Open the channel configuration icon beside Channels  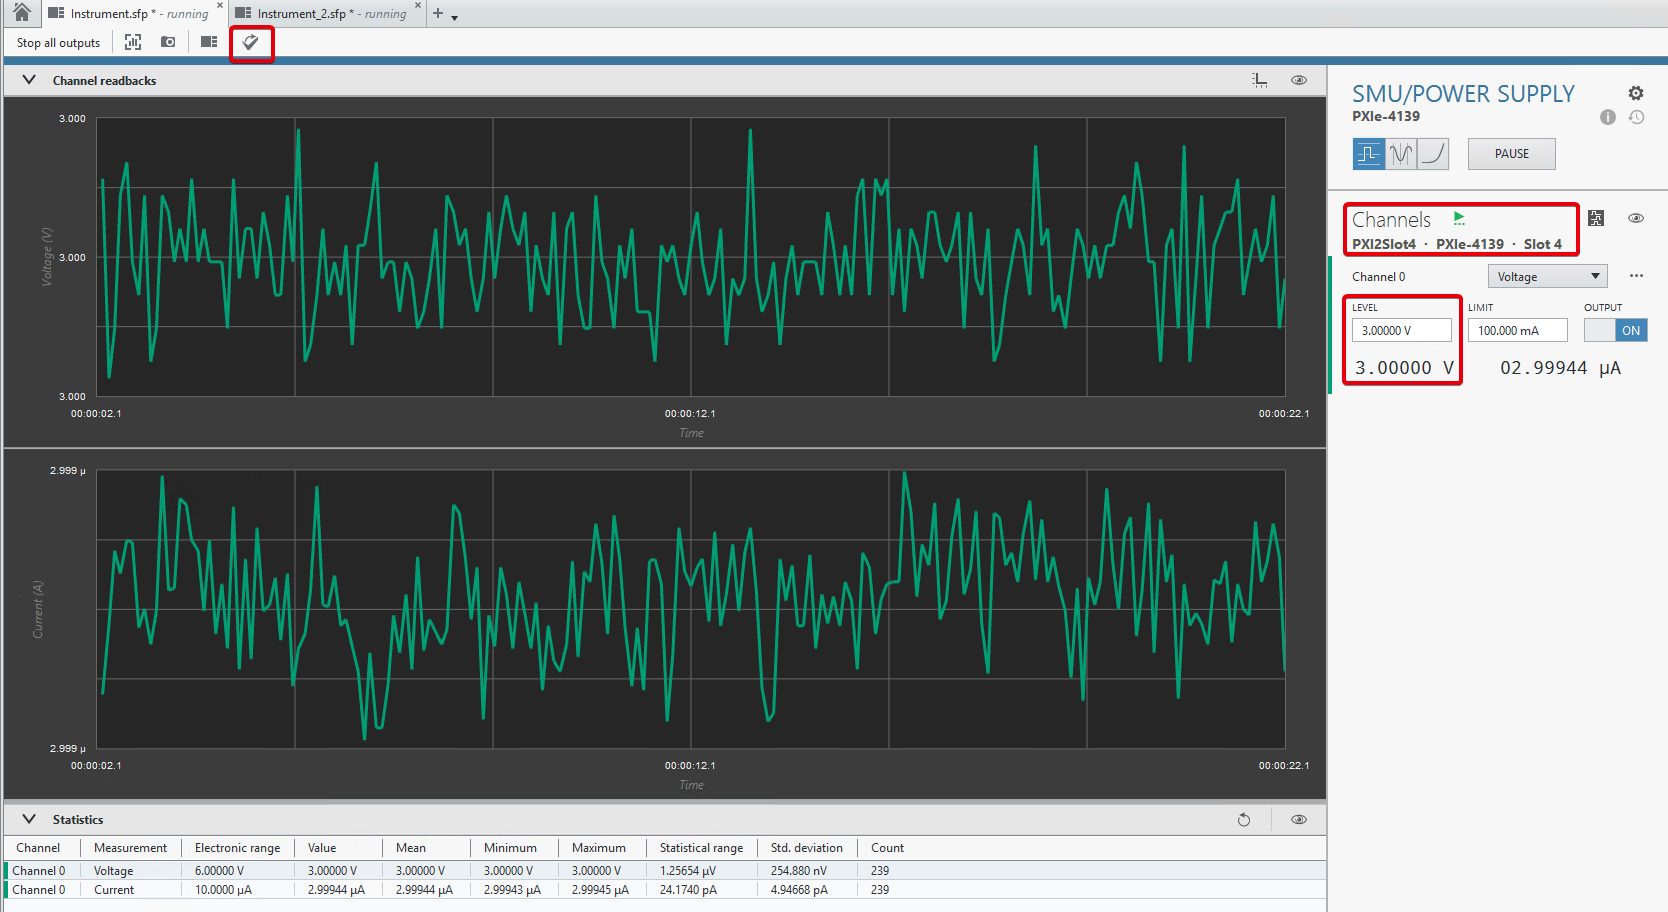tap(1596, 218)
